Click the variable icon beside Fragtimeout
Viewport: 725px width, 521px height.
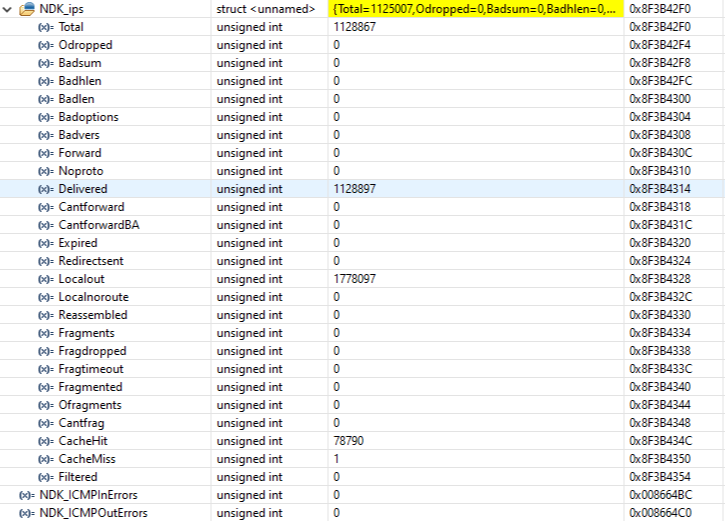[46, 370]
